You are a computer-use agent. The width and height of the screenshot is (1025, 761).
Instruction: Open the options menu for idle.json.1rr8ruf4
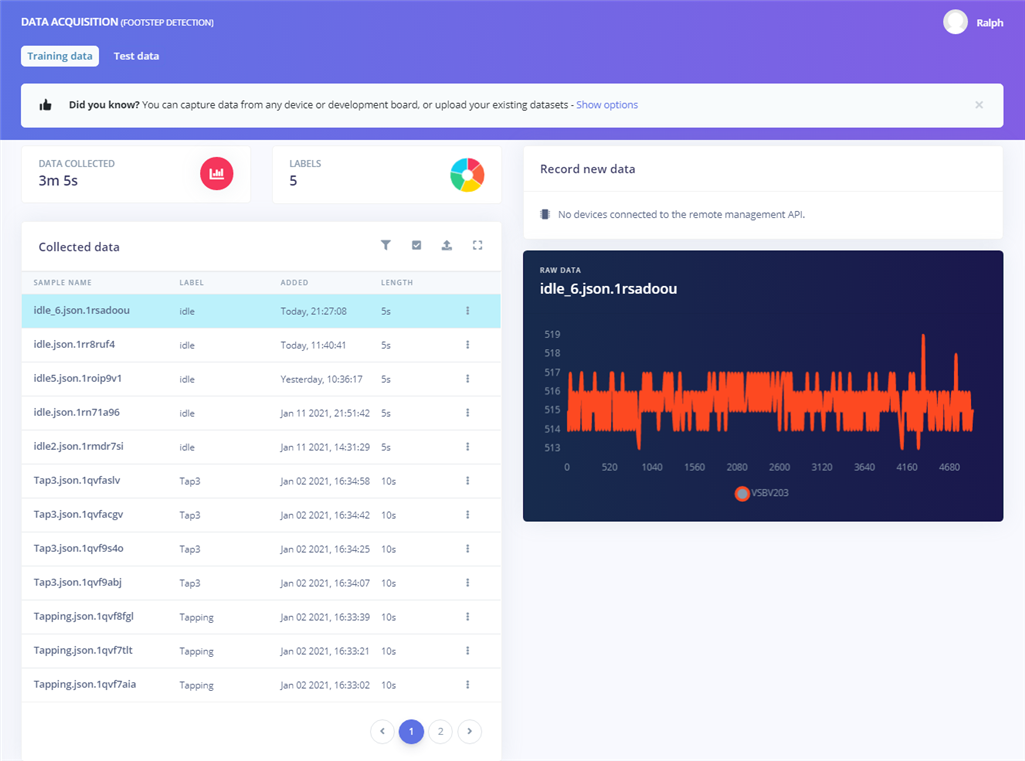(x=467, y=345)
